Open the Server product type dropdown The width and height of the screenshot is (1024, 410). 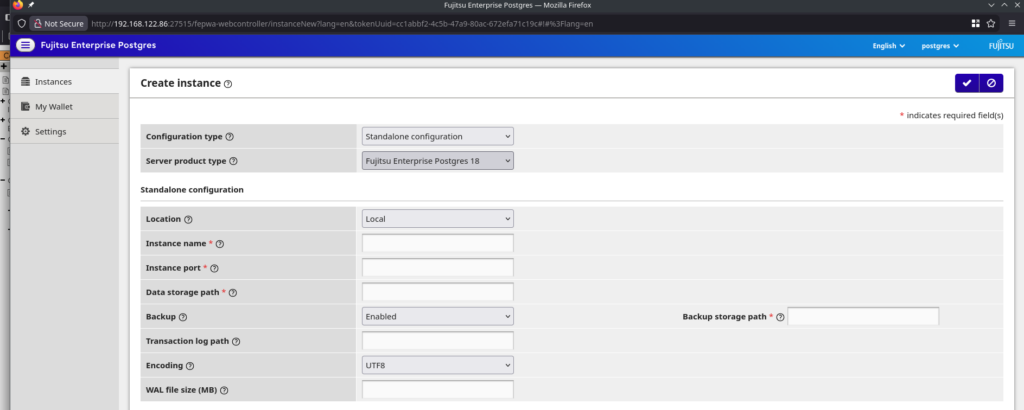tap(437, 161)
